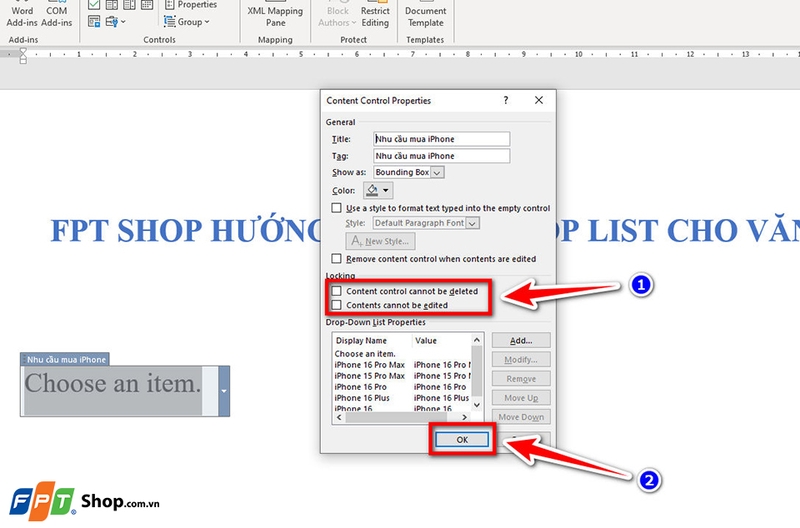
Task: Close the Content Control Properties dialog
Action: coord(539,100)
